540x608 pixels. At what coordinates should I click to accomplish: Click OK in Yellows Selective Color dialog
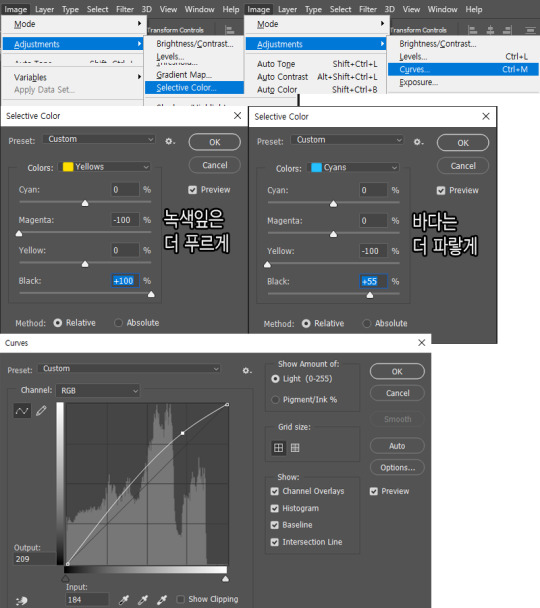(214, 142)
